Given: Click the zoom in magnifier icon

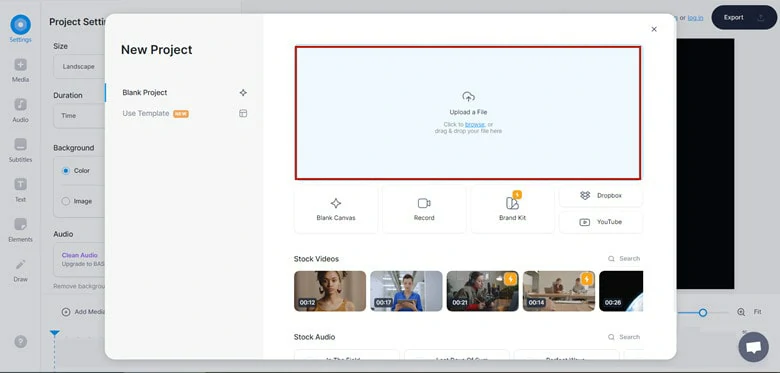Looking at the screenshot, I should (741, 312).
